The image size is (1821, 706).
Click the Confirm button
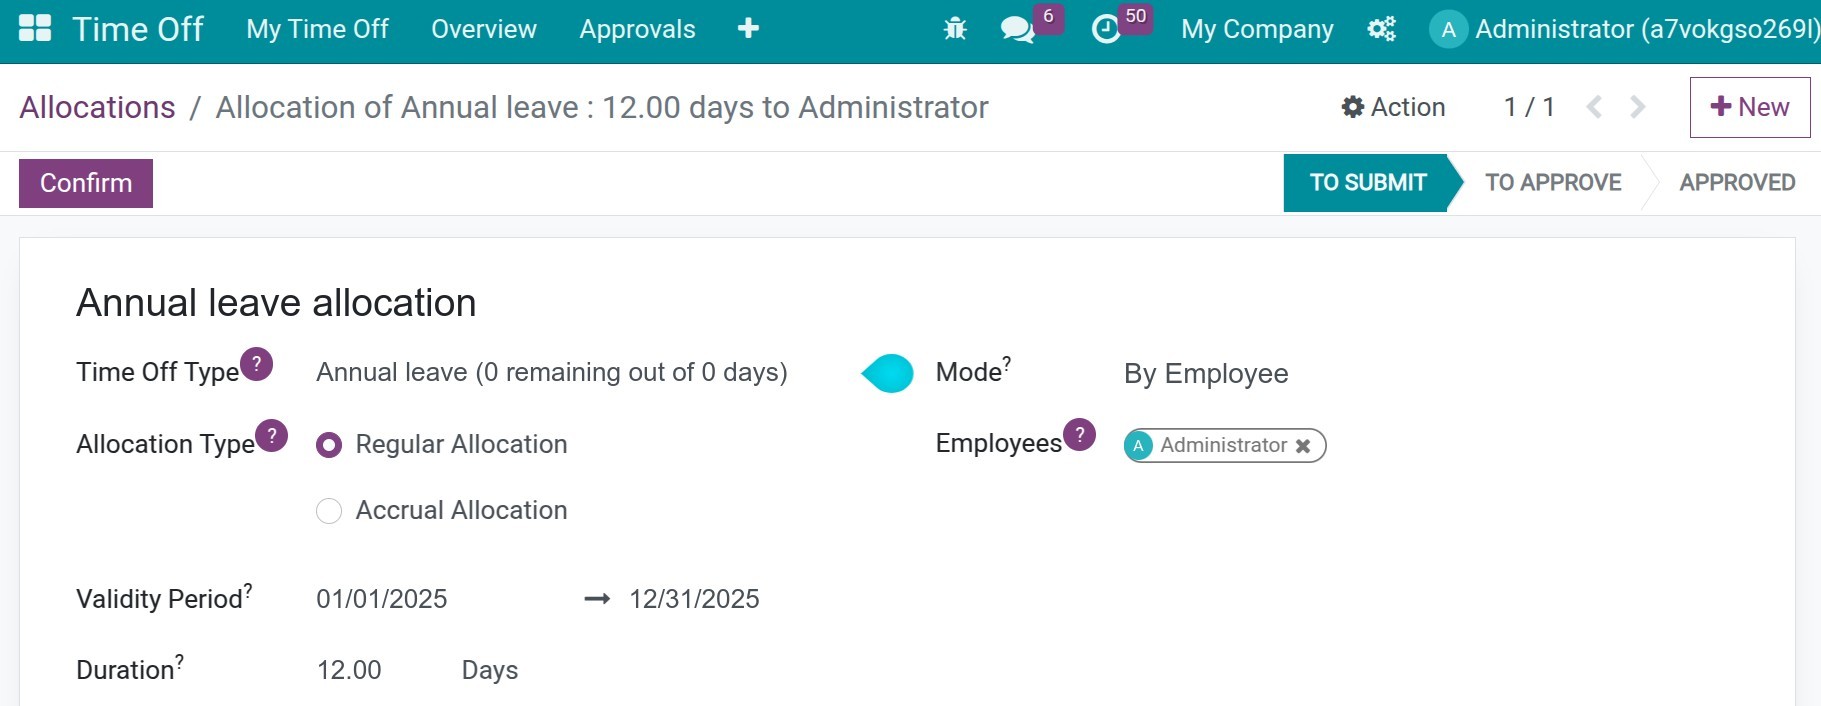coord(86,183)
